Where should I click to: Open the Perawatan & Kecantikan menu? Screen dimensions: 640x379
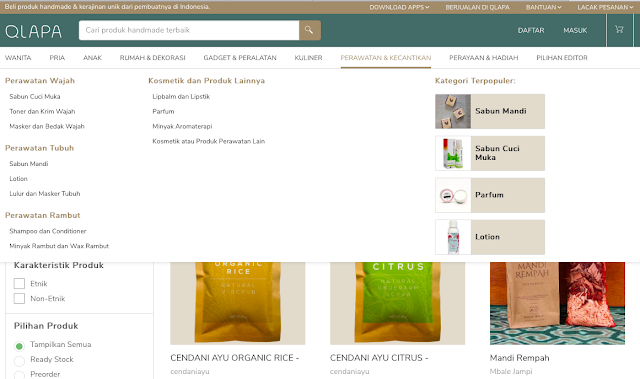386,58
